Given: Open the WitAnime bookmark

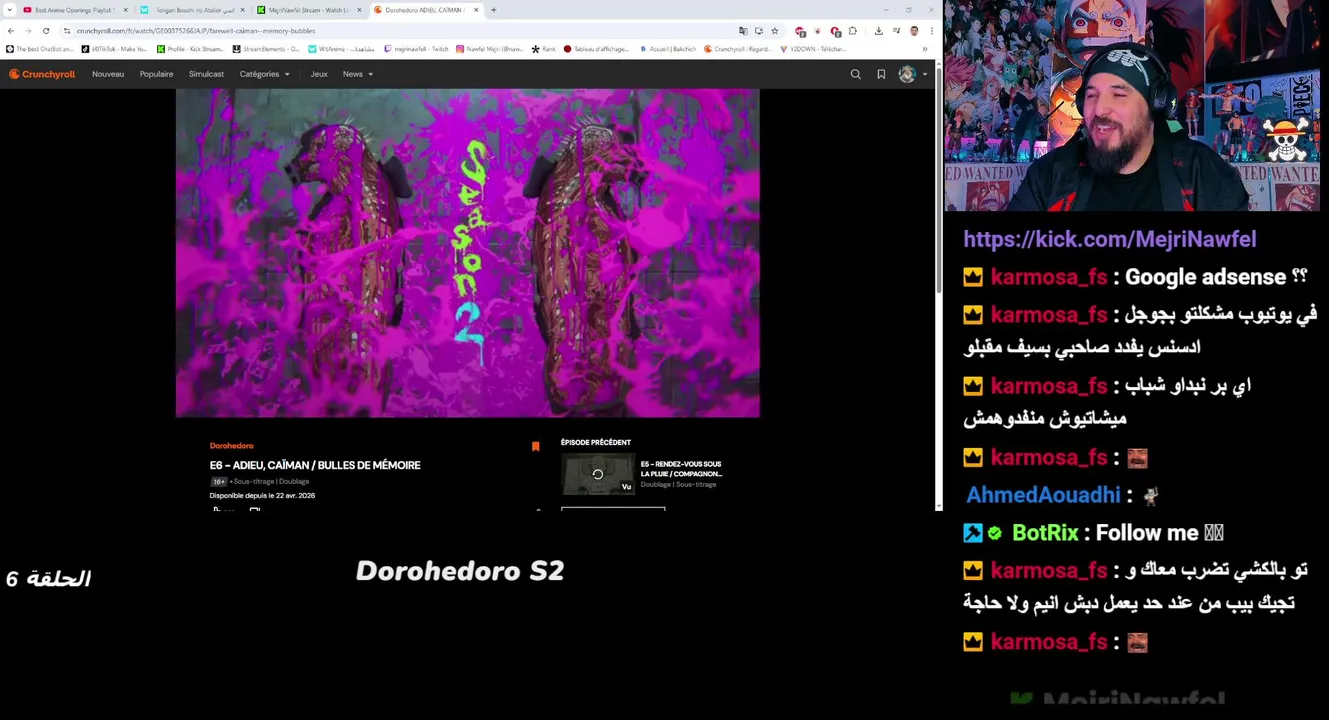Looking at the screenshot, I should [342, 49].
